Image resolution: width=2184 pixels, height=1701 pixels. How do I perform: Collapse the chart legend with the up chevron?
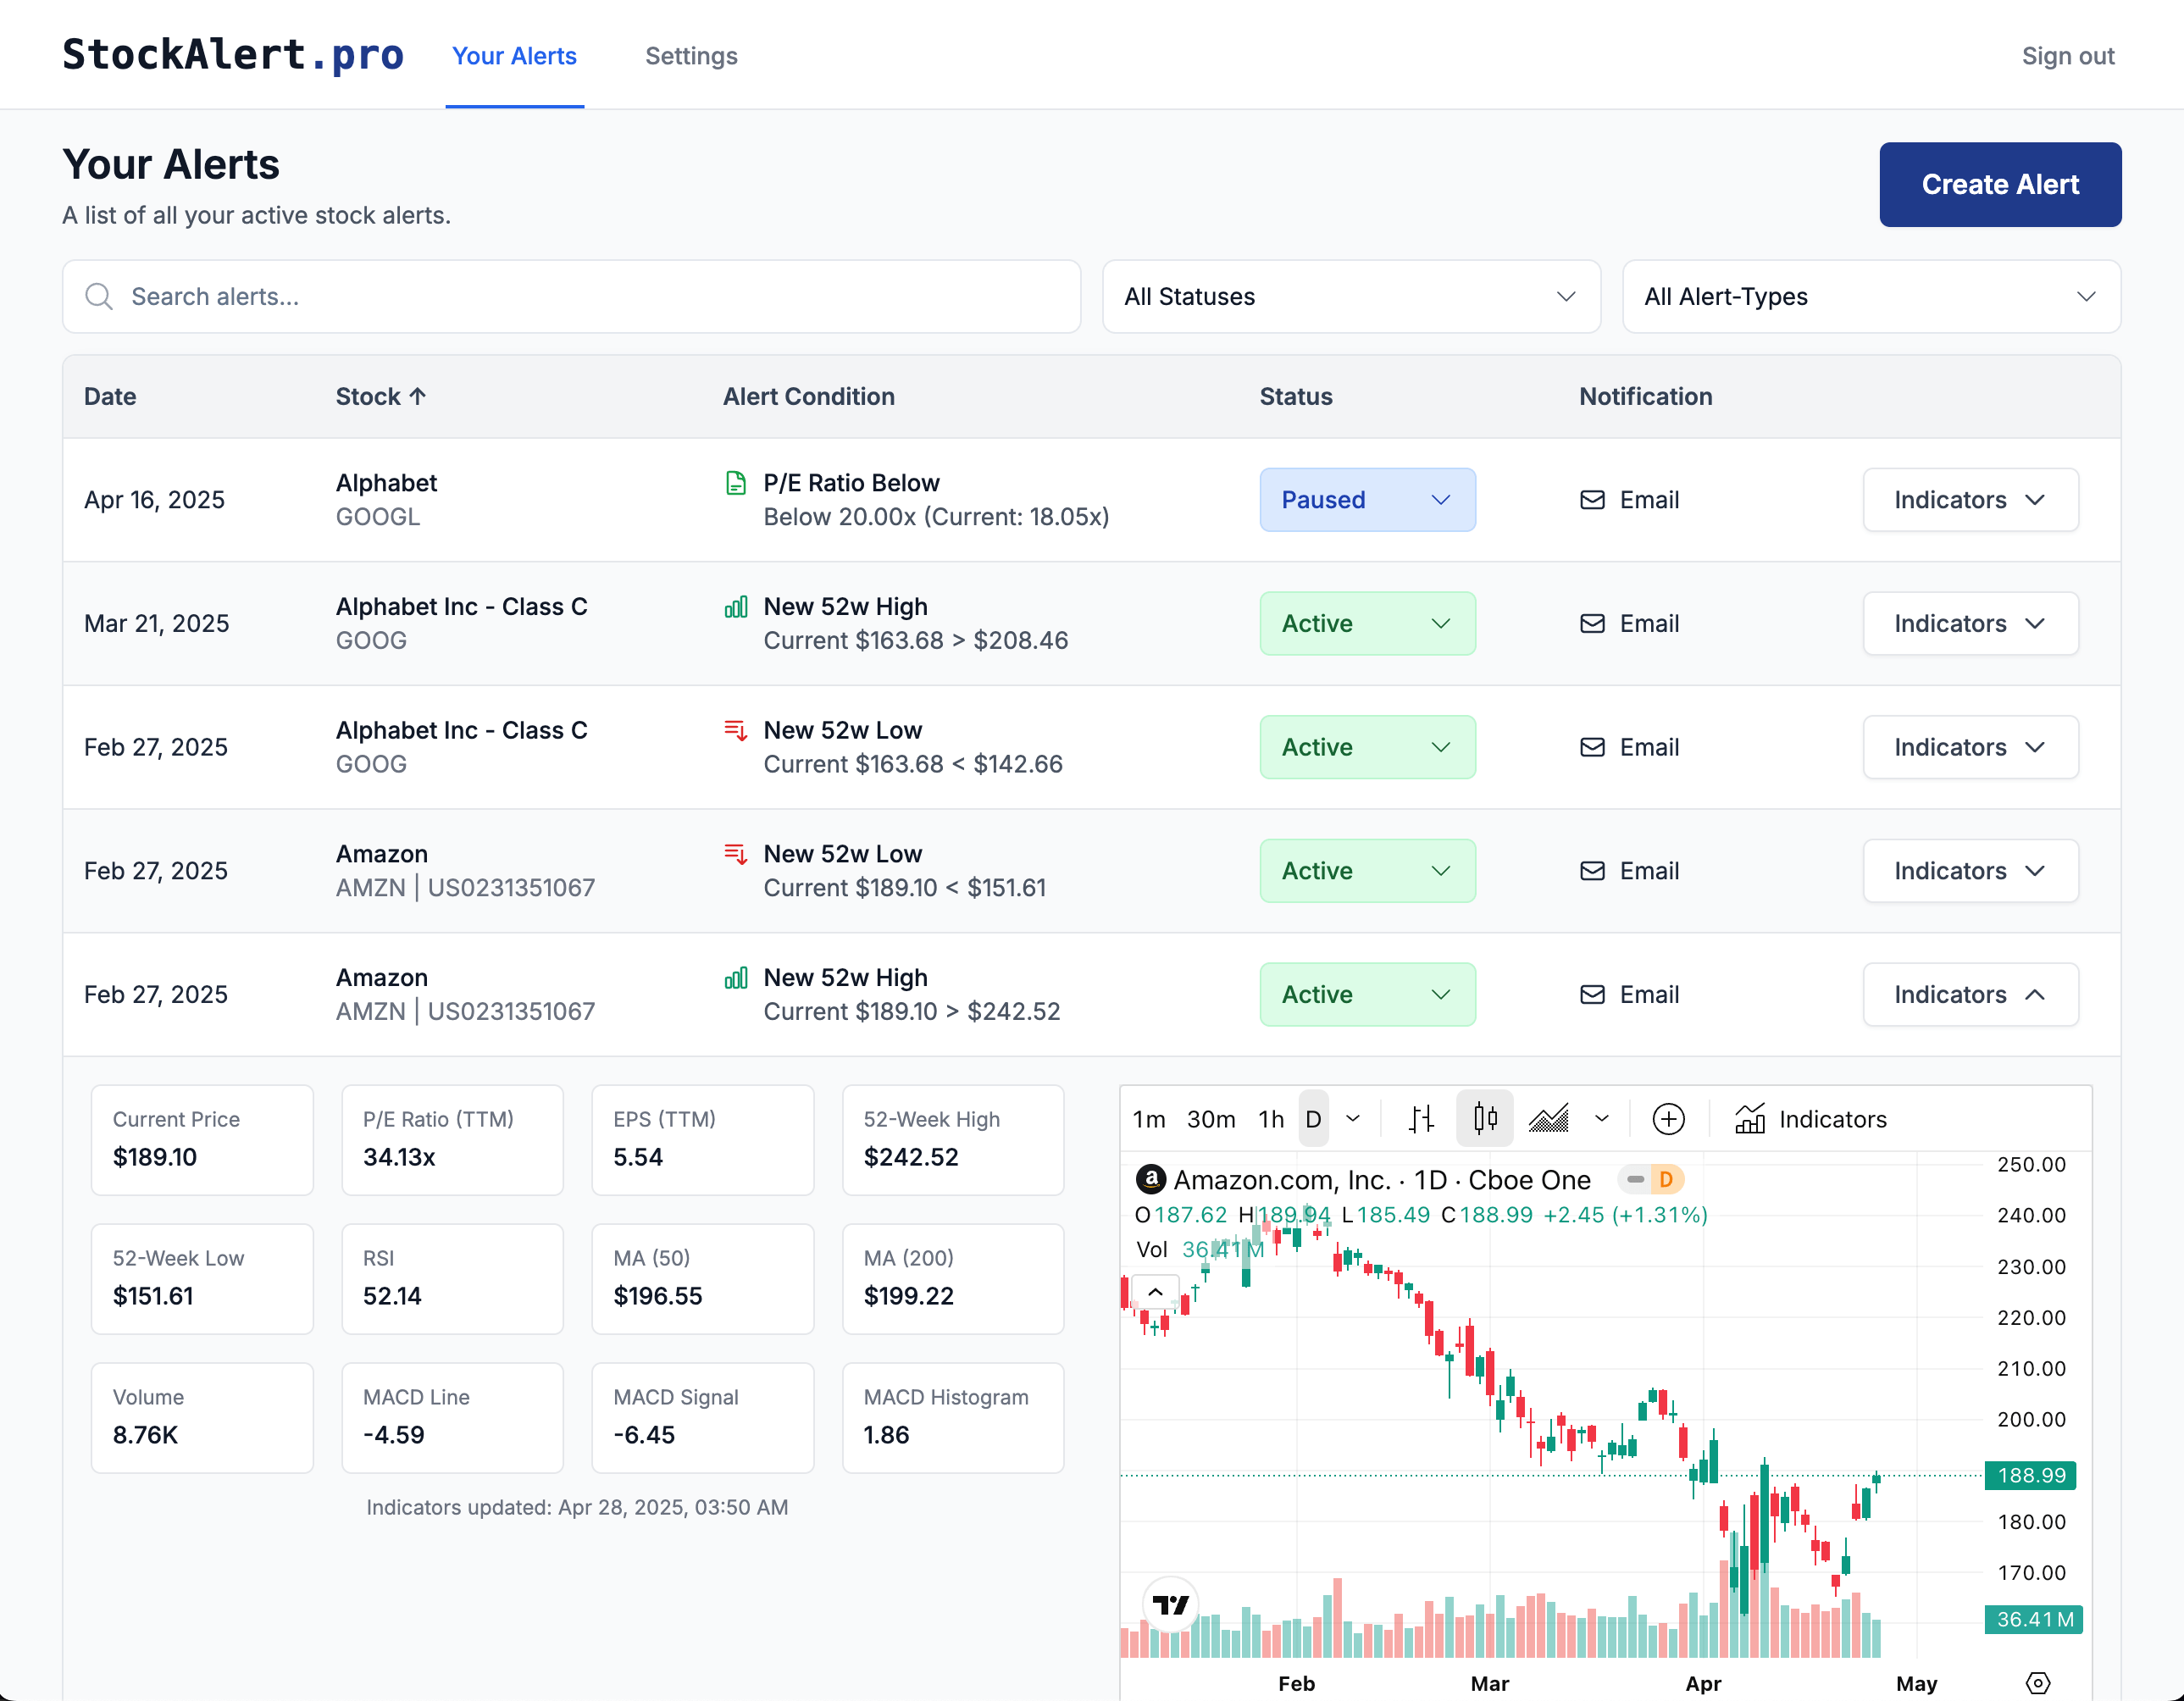coord(1155,1292)
